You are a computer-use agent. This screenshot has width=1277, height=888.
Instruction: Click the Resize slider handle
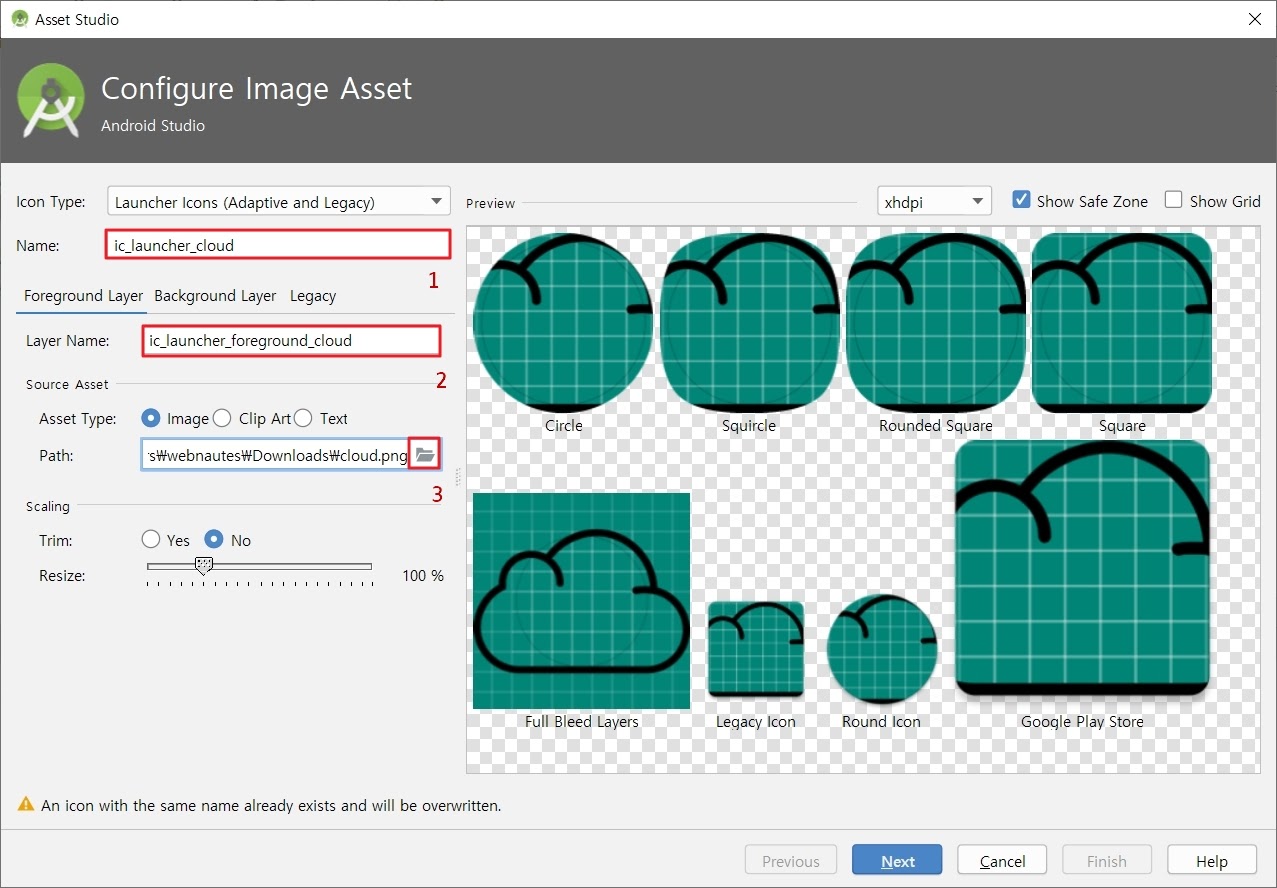click(x=204, y=566)
